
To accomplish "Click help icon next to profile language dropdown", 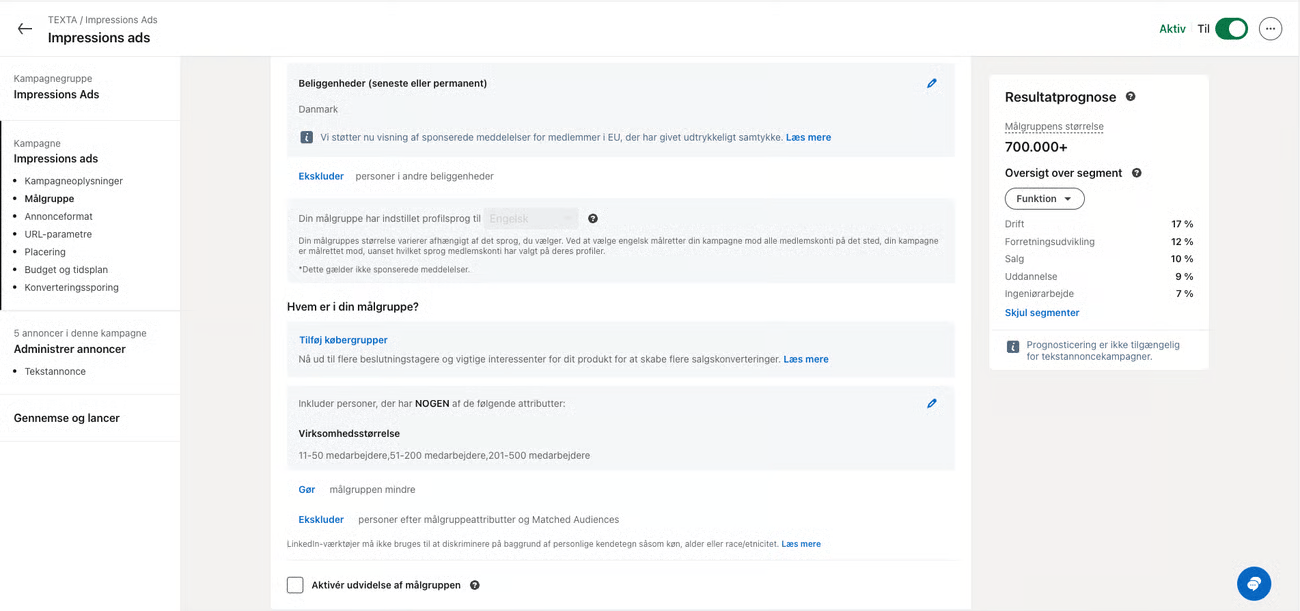I will [x=593, y=218].
